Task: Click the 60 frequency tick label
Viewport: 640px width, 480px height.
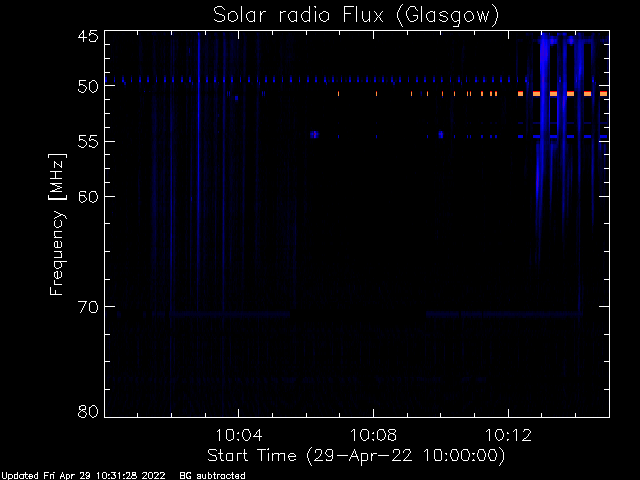Action: (x=88, y=197)
